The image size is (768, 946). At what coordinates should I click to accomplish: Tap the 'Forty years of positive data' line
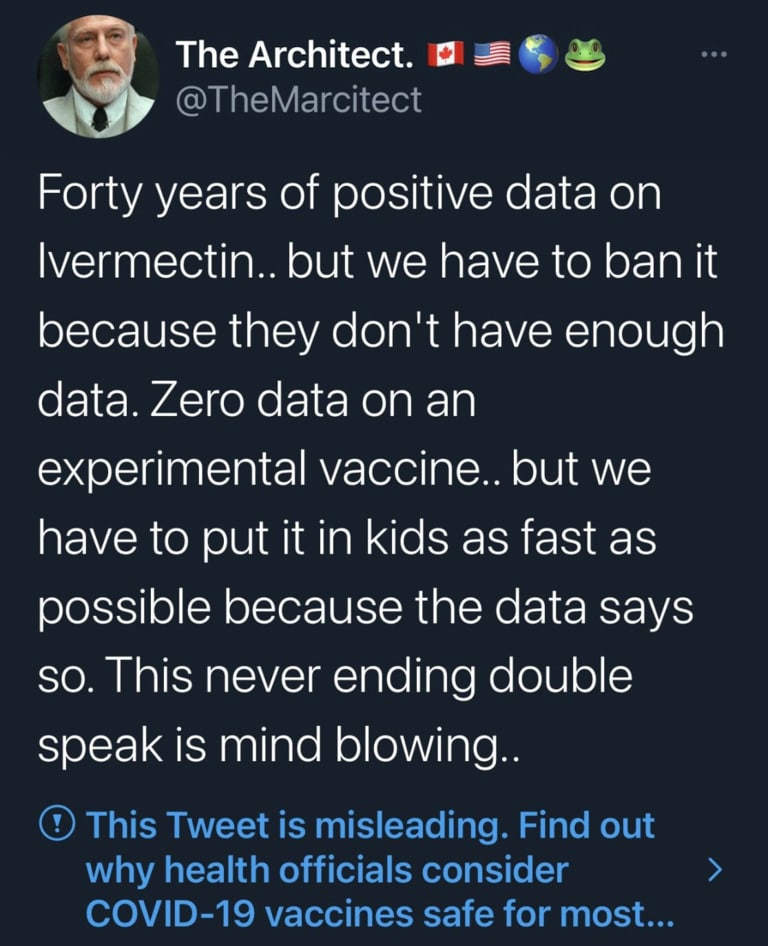coord(350,194)
